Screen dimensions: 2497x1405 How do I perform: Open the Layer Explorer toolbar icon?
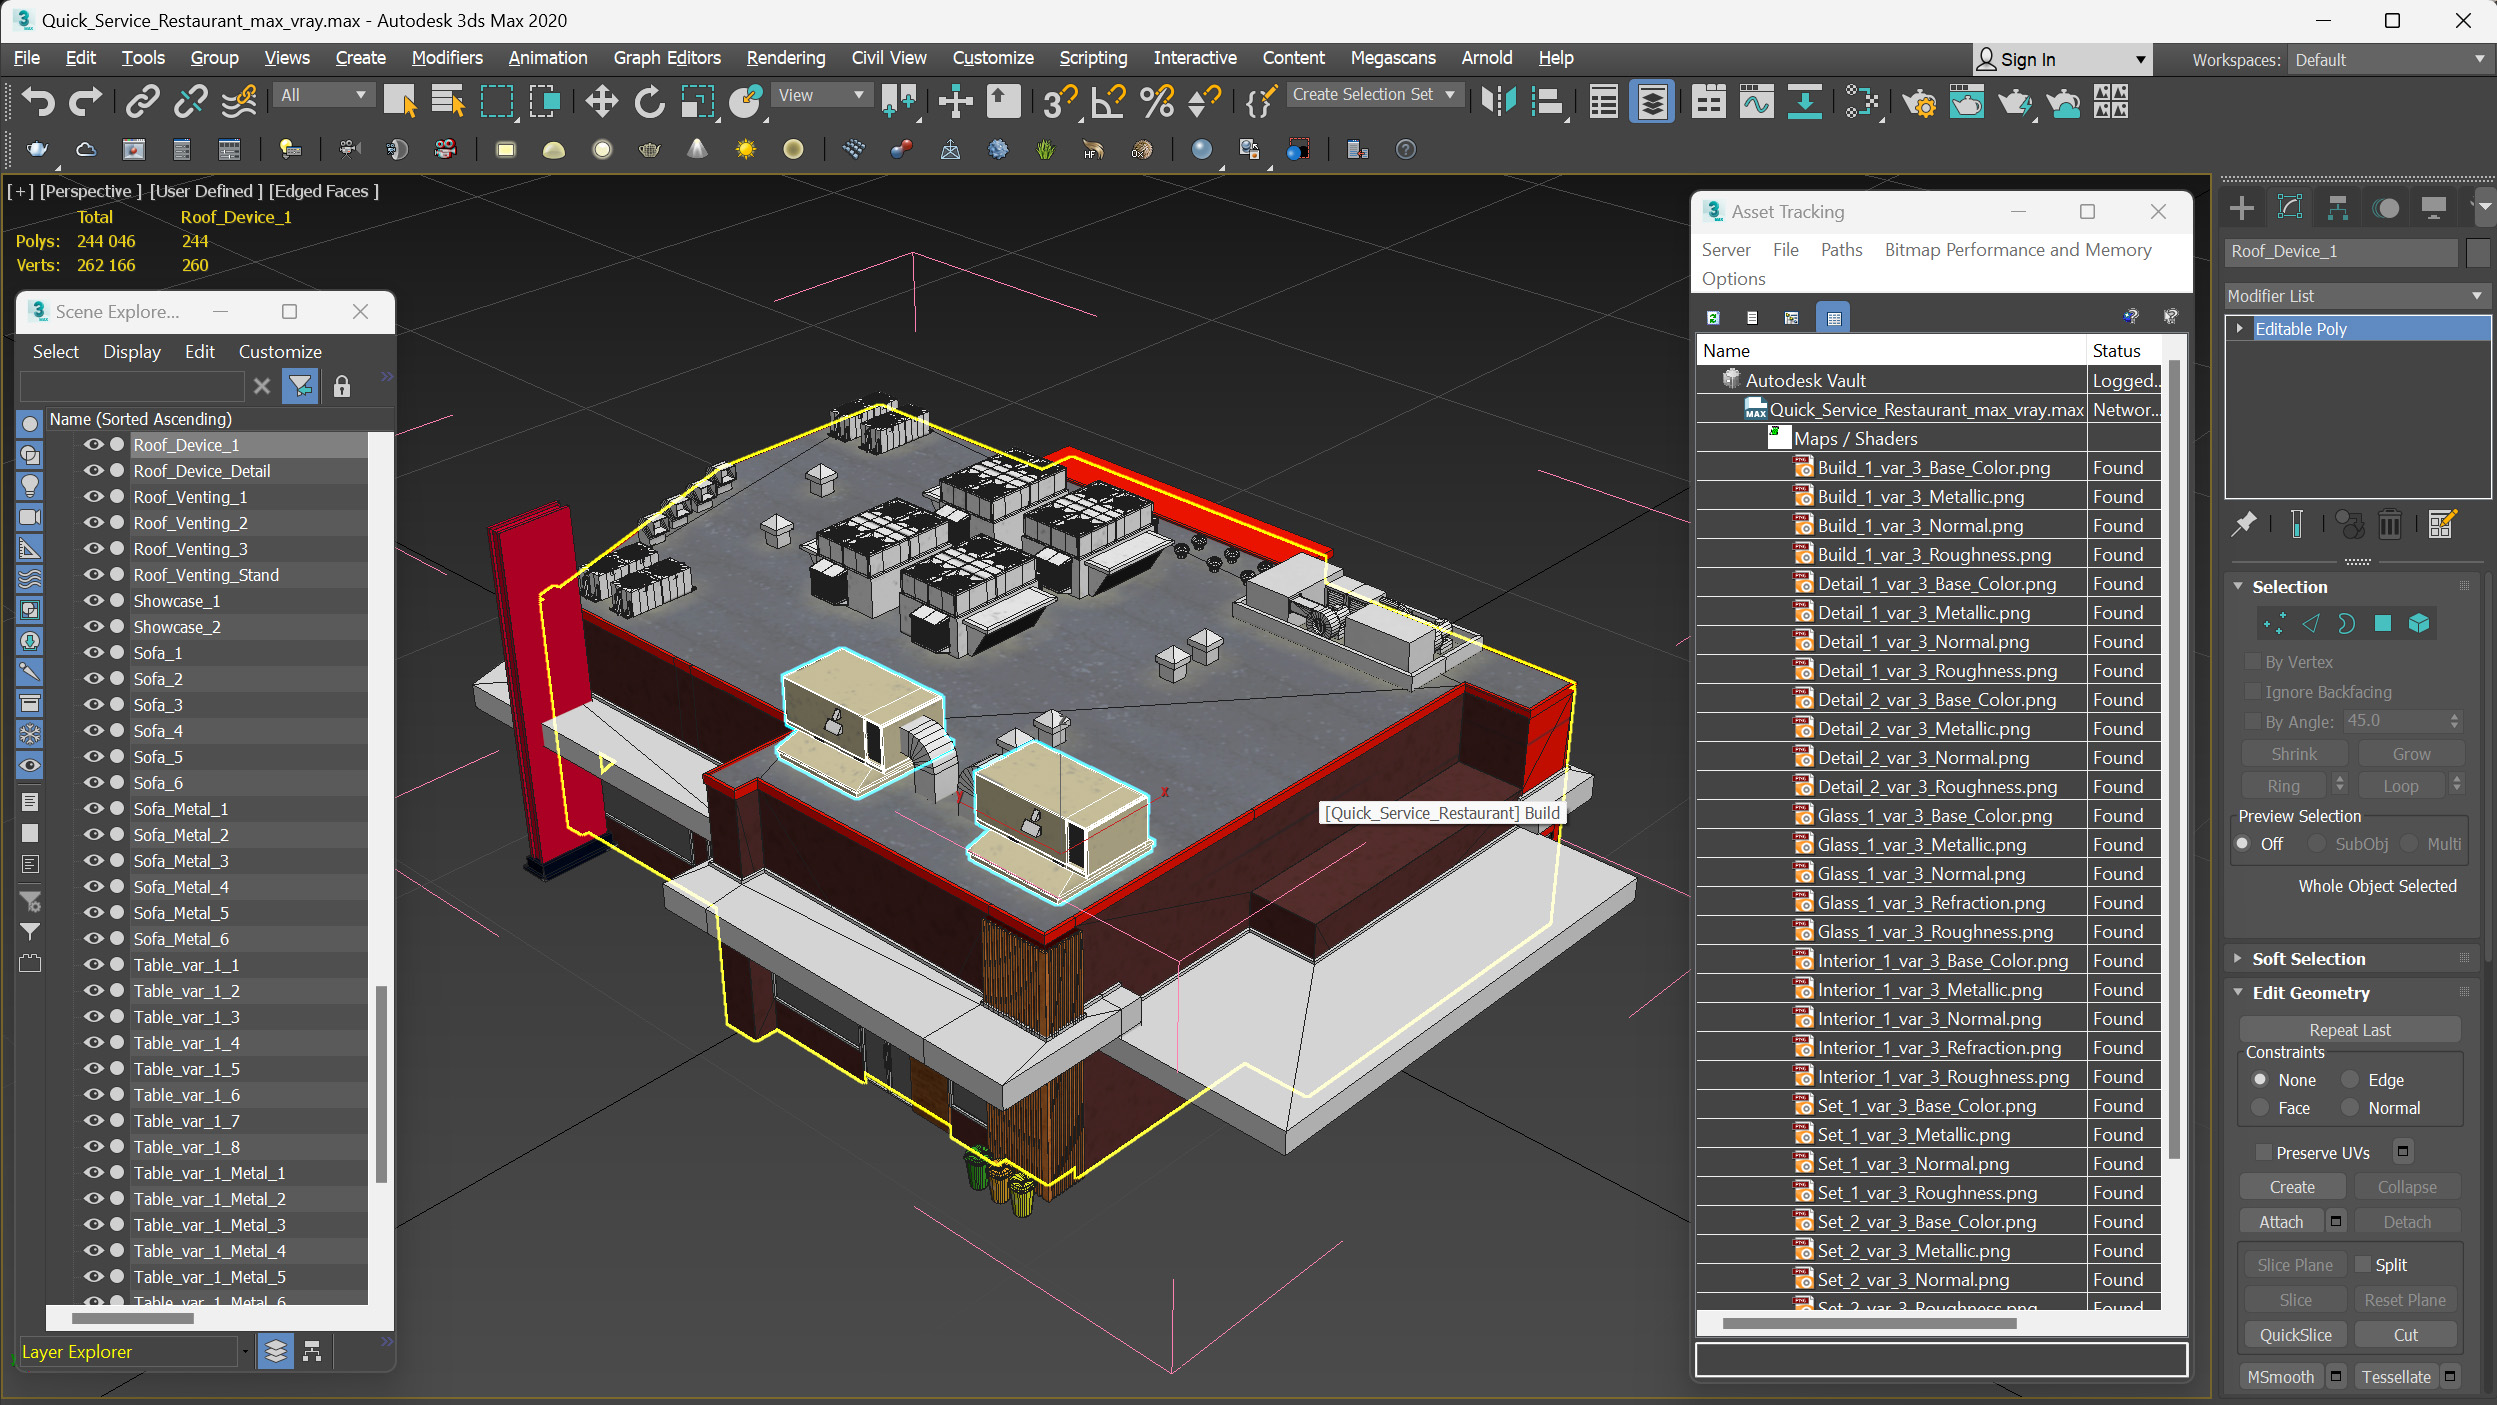1652,100
